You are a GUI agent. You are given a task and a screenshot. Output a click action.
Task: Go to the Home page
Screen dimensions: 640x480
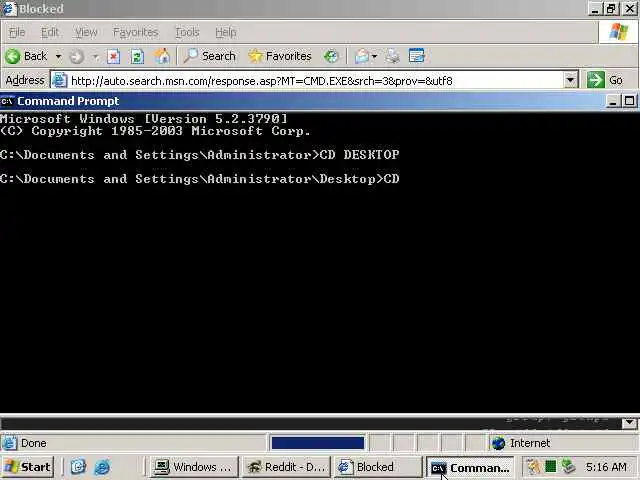point(162,56)
